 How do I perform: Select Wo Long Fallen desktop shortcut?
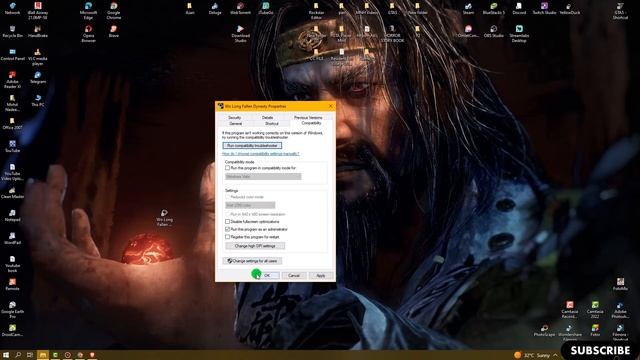pyautogui.click(x=164, y=218)
